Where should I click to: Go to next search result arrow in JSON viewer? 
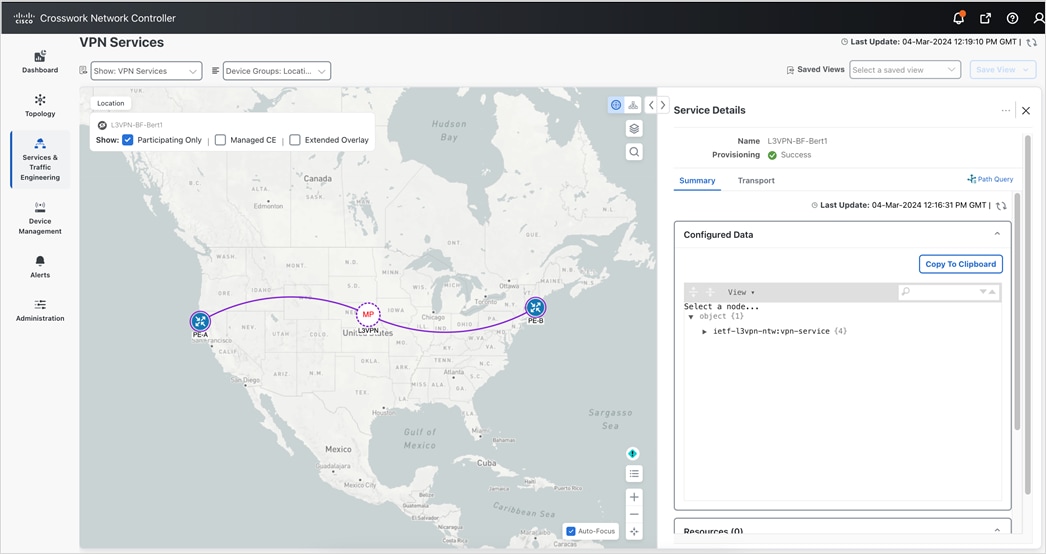coord(983,292)
